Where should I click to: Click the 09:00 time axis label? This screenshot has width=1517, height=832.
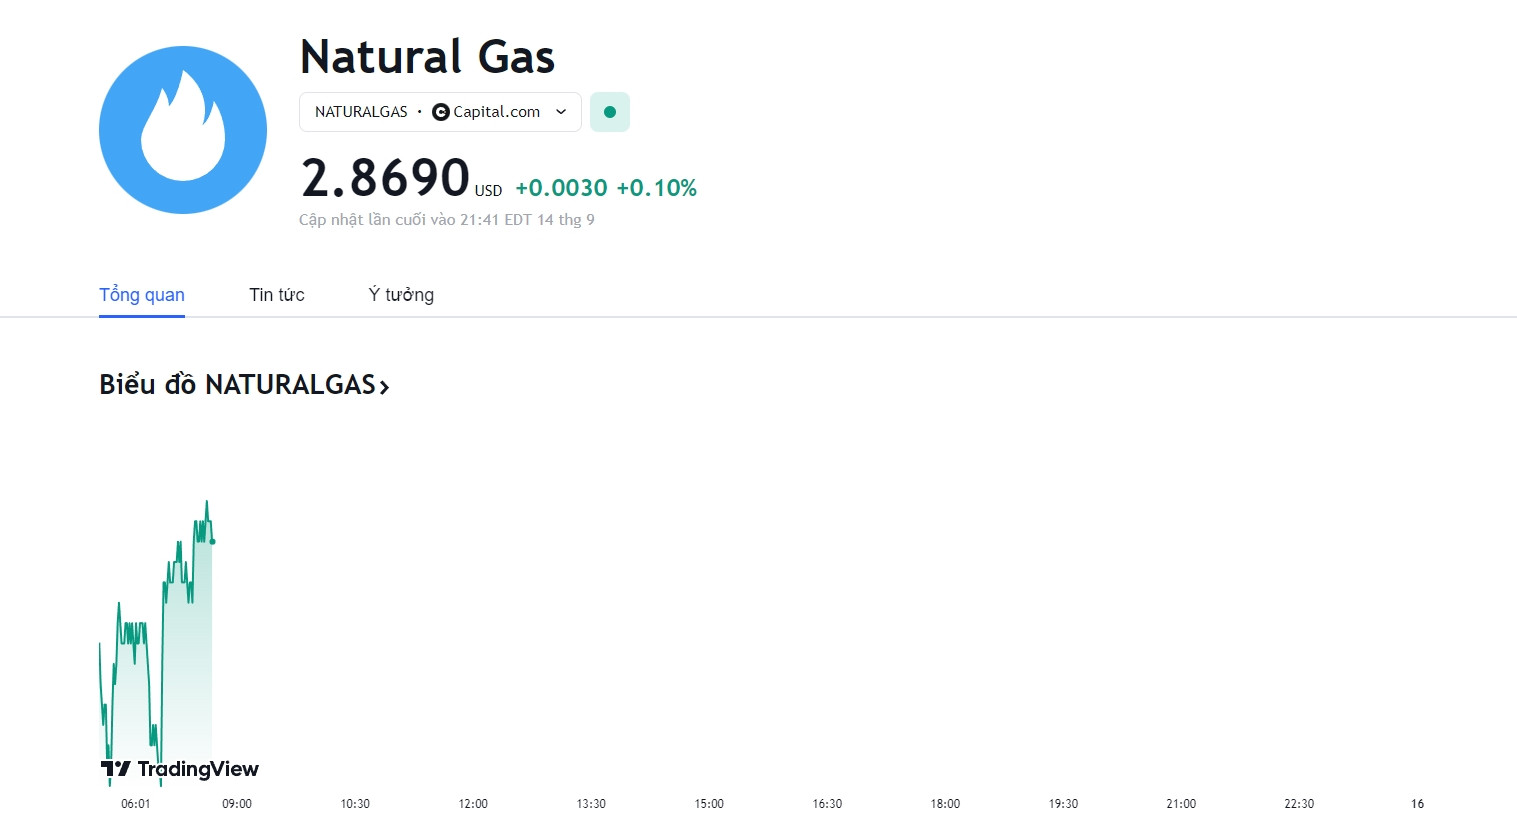(237, 804)
